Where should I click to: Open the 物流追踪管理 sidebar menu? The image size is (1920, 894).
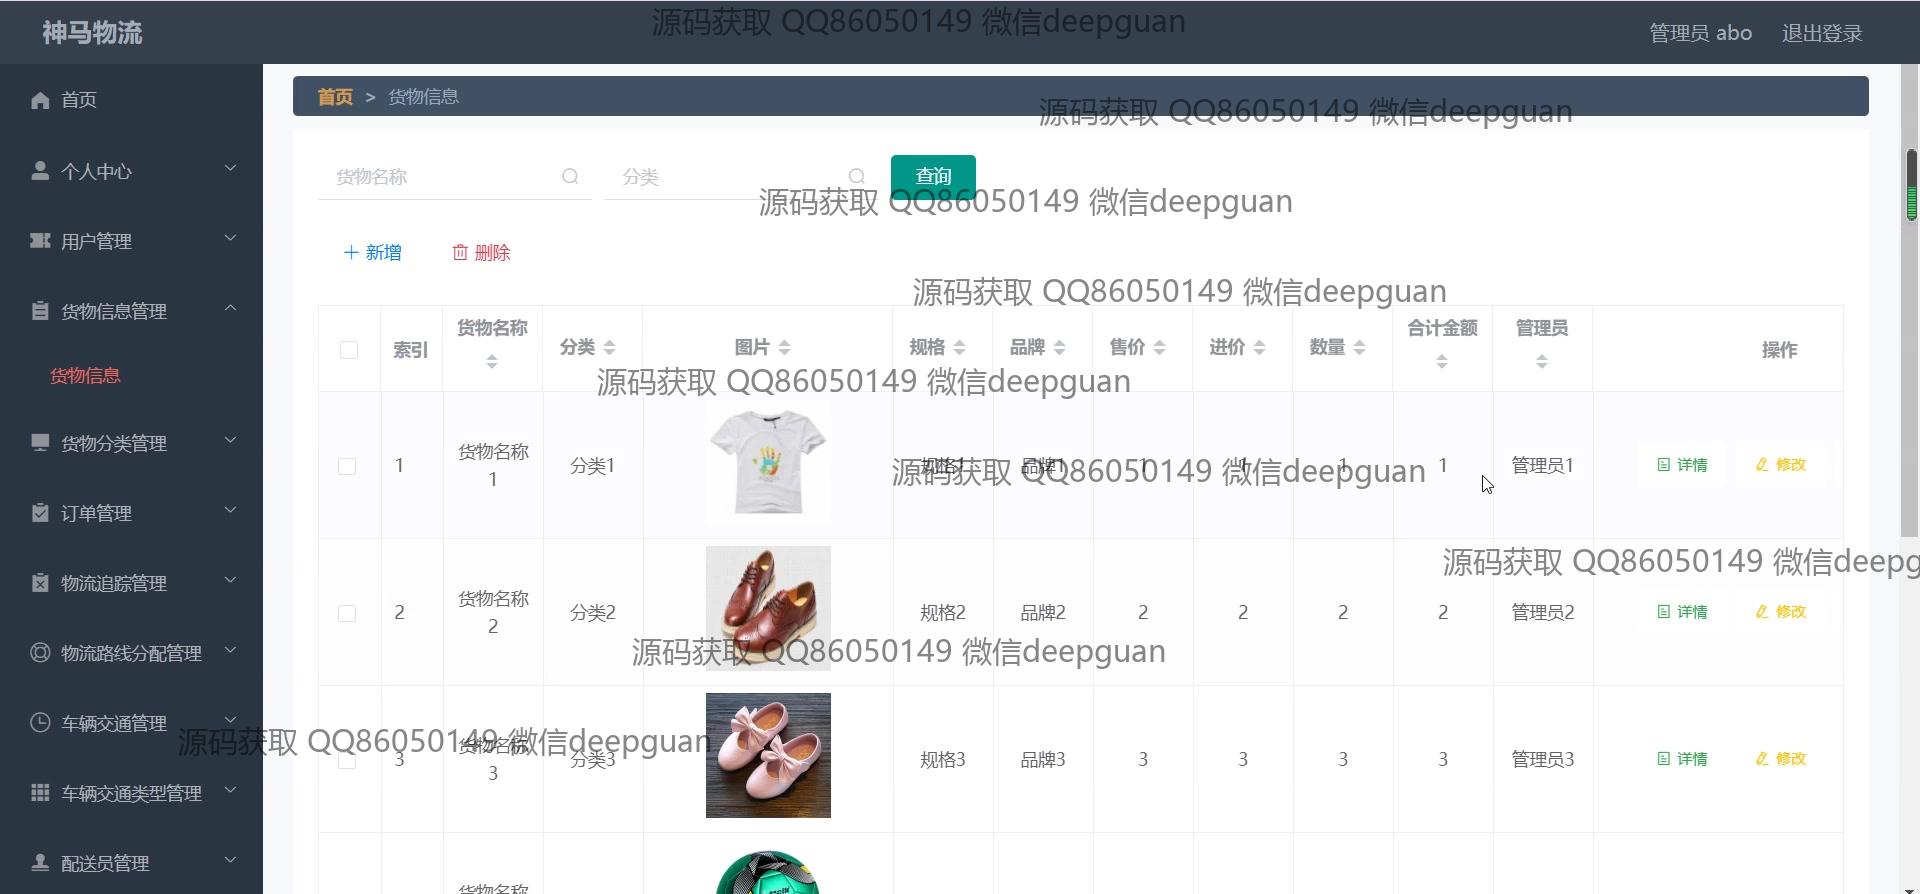[131, 583]
